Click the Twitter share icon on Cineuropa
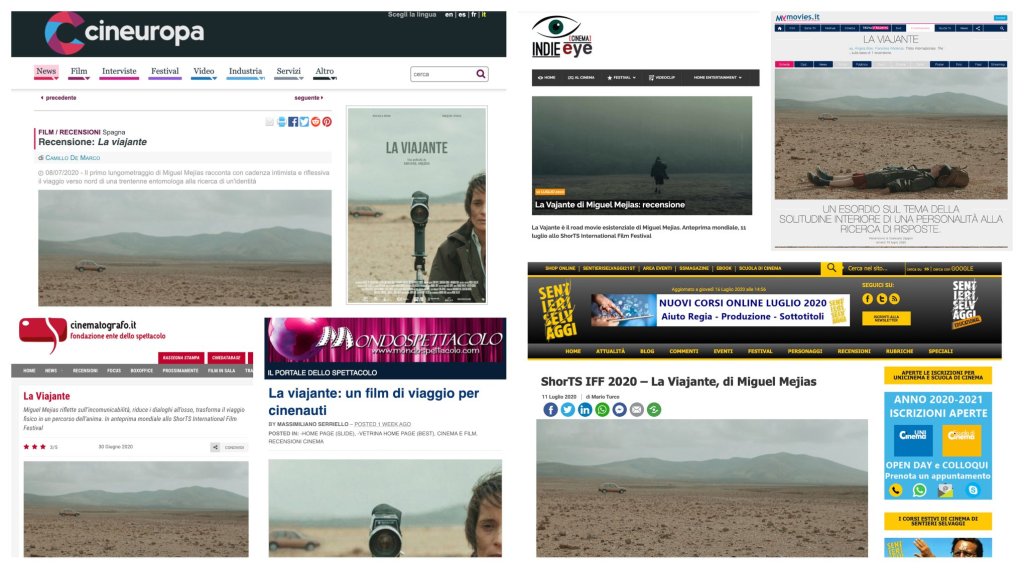1024x569 pixels. (x=304, y=122)
